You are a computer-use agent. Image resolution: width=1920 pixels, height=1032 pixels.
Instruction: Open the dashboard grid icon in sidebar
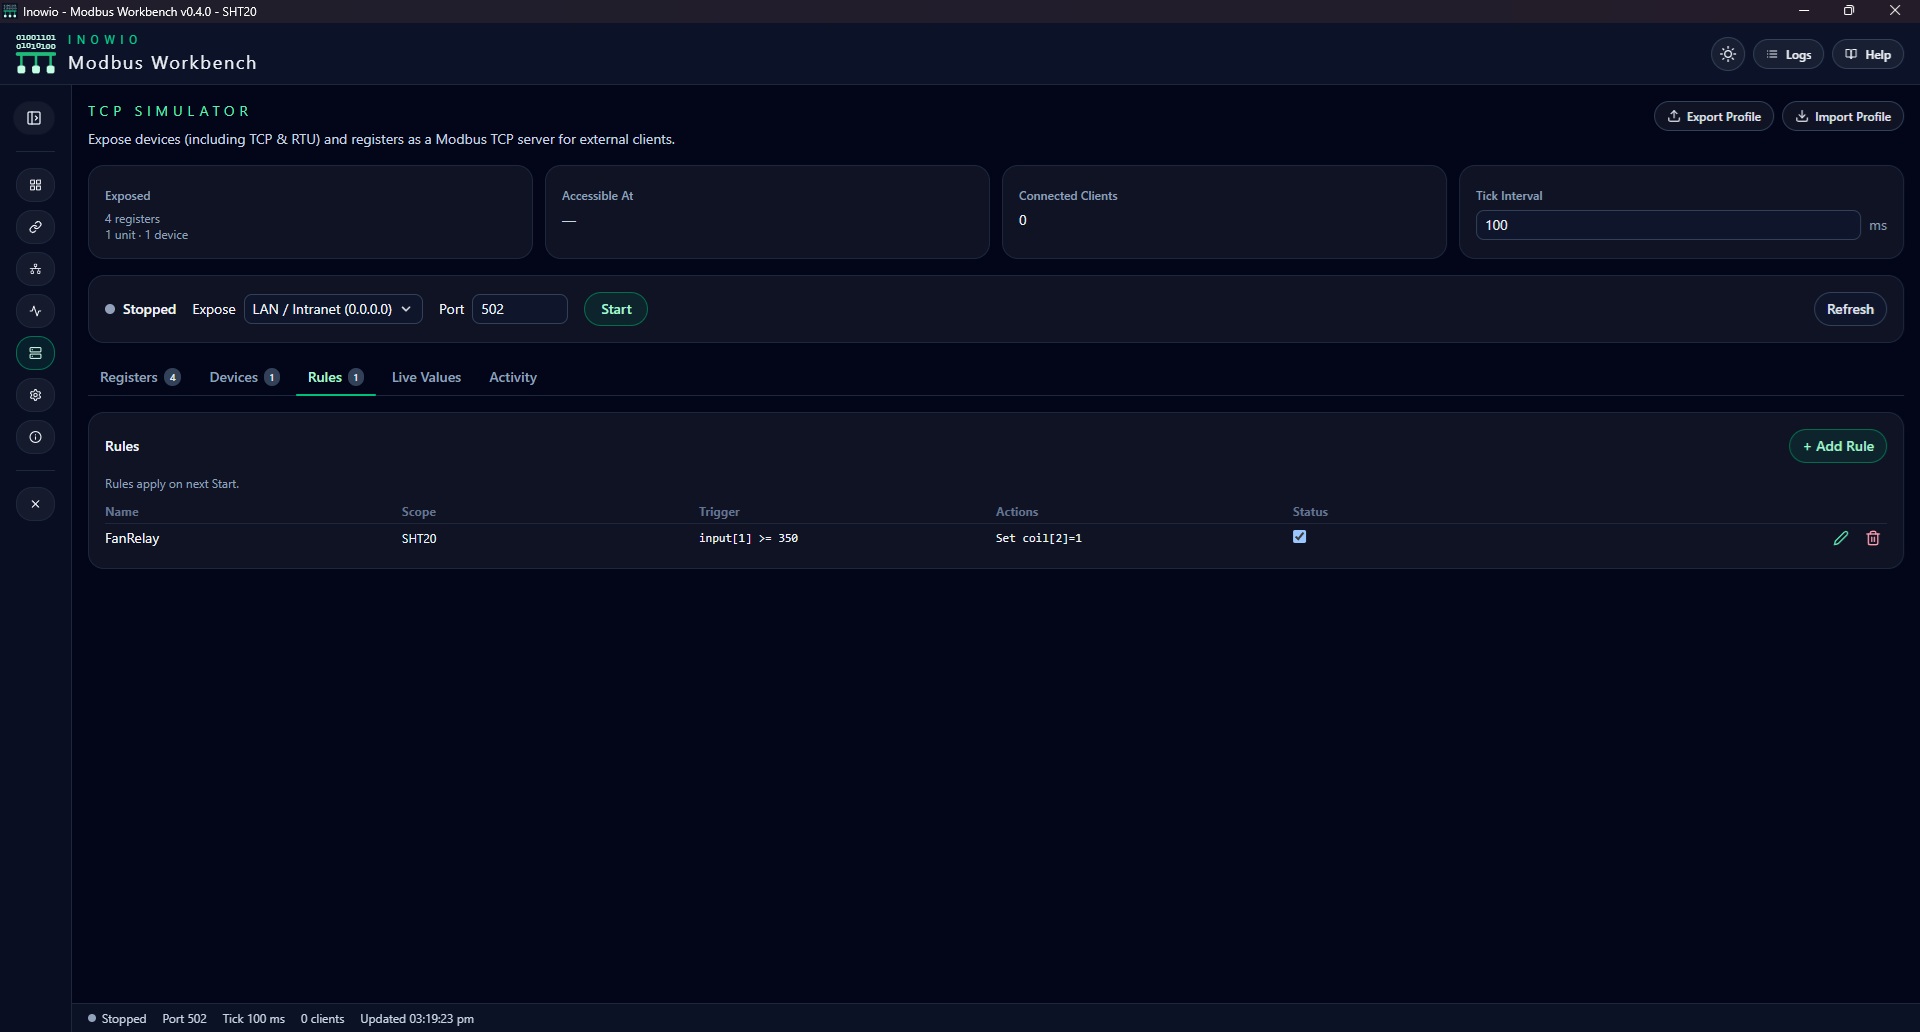35,185
